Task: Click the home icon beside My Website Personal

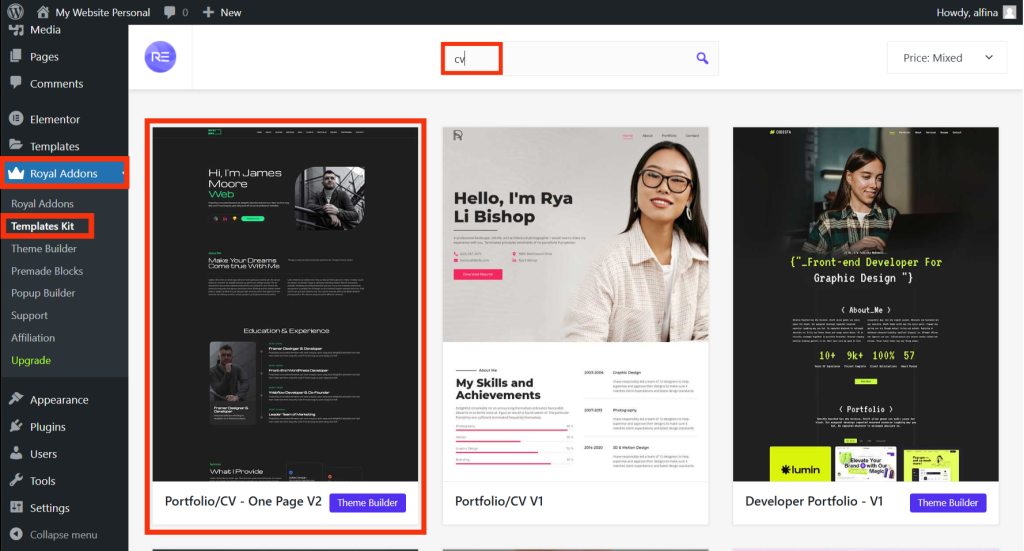Action: click(x=42, y=12)
